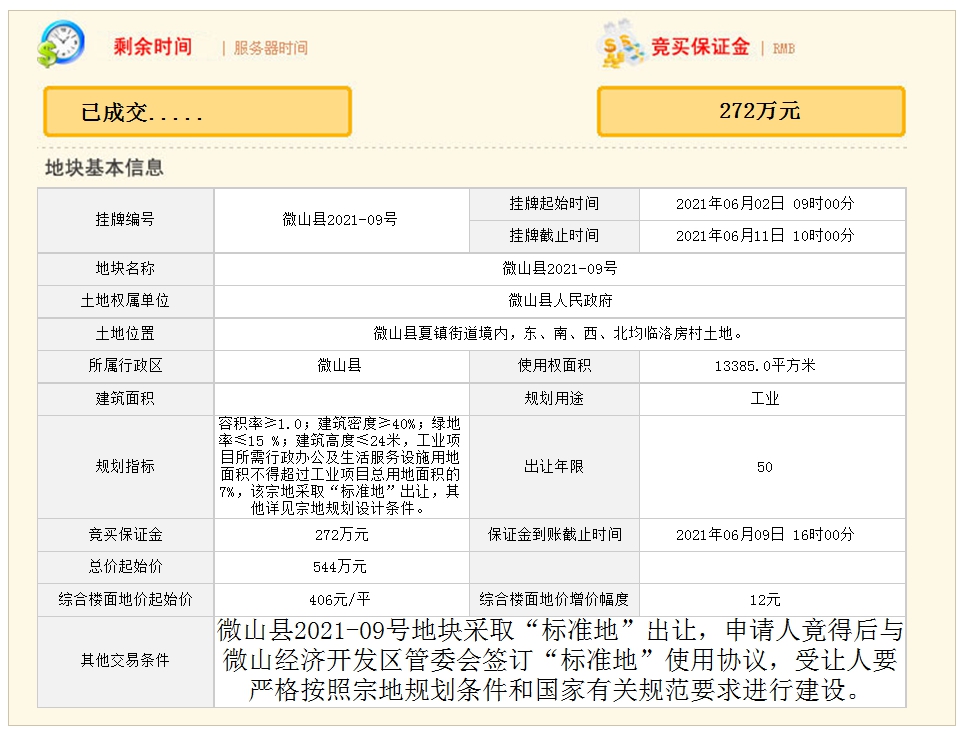Click the 规划指标 label

pyautogui.click(x=125, y=467)
